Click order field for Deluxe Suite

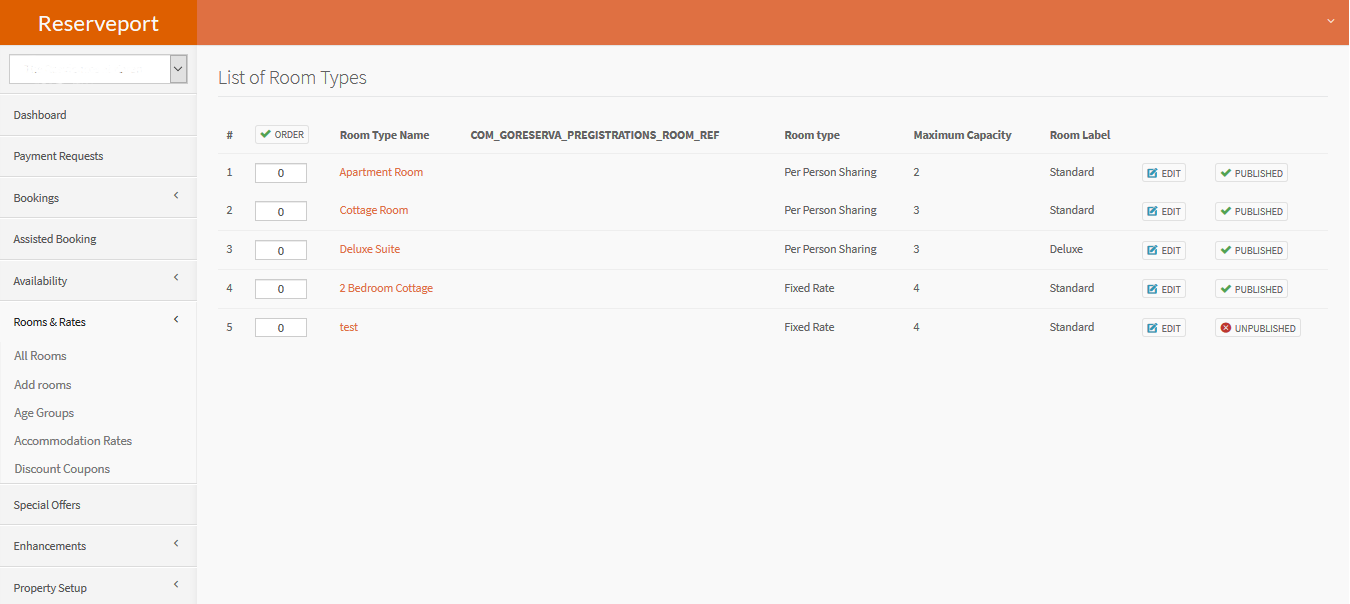[x=281, y=250]
